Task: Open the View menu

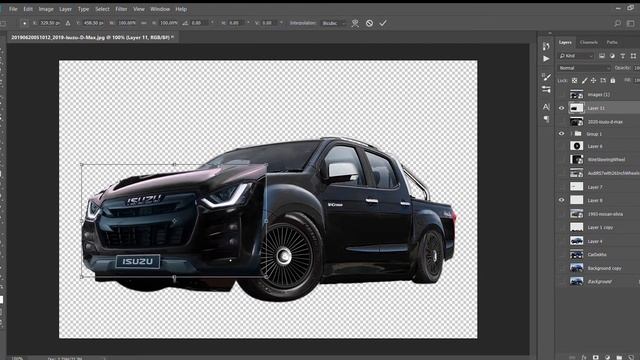Action: click(139, 9)
